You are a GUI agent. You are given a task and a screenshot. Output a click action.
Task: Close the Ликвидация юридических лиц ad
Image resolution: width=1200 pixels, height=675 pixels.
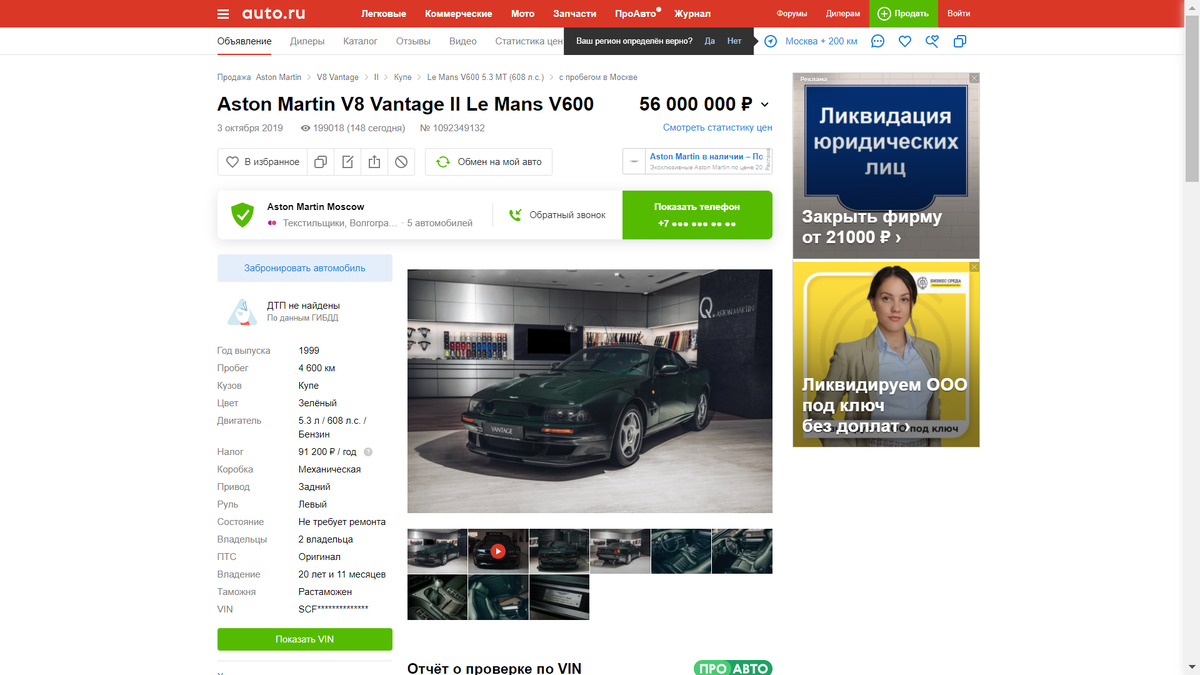tap(974, 78)
